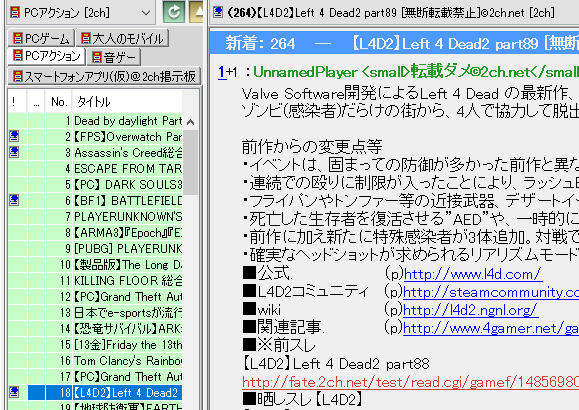The width and height of the screenshot is (579, 410).
Task: Open thread 1 Dead by daylight
Action: (128, 121)
